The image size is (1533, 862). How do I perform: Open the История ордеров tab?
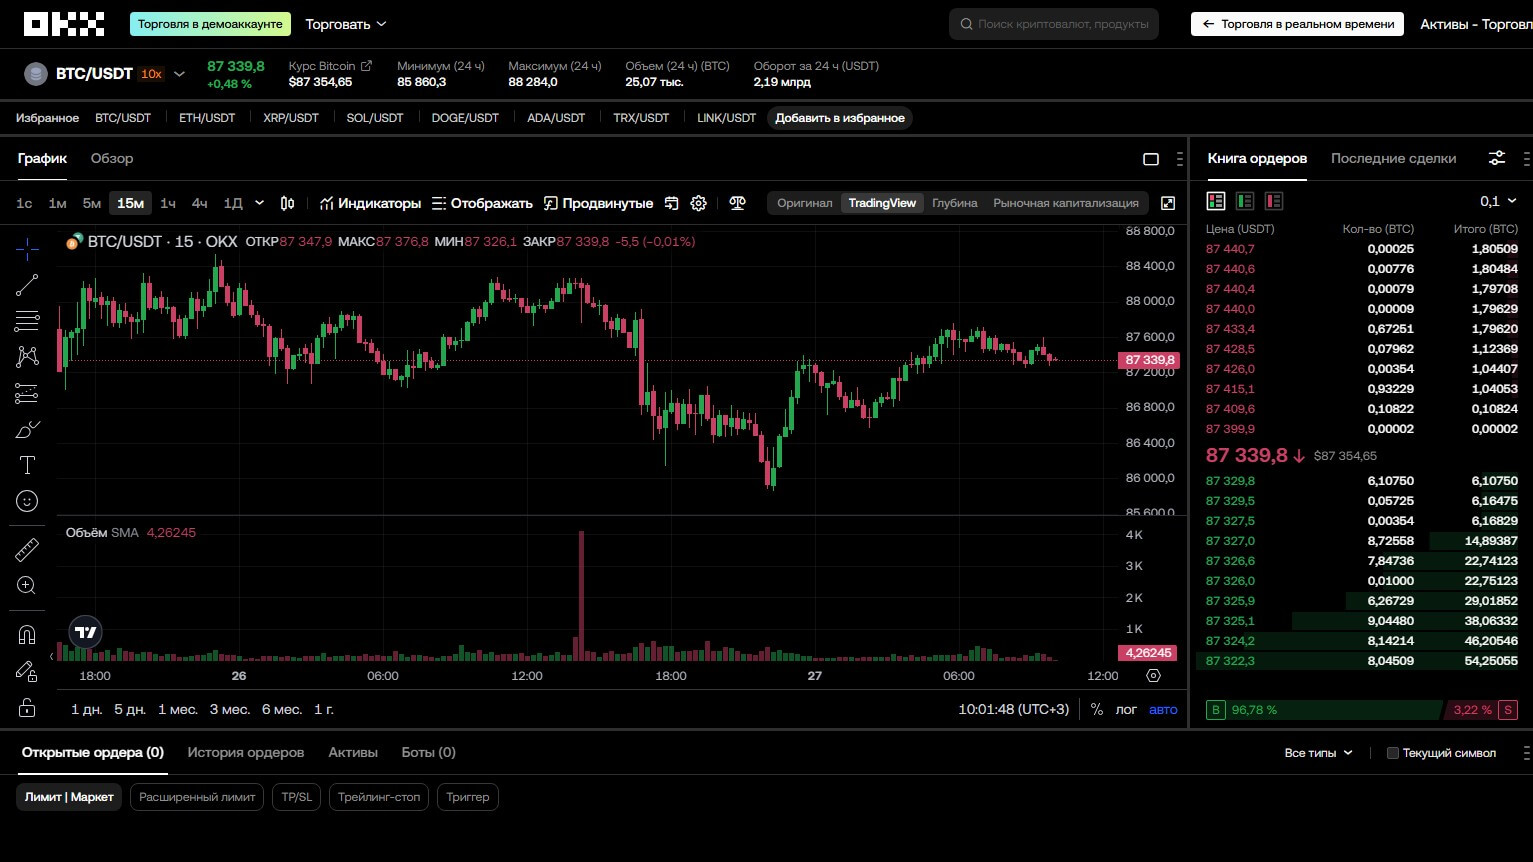click(245, 752)
